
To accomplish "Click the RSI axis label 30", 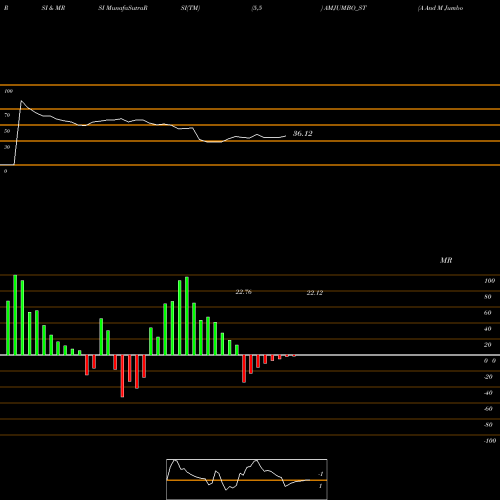I will (x=7, y=147).
